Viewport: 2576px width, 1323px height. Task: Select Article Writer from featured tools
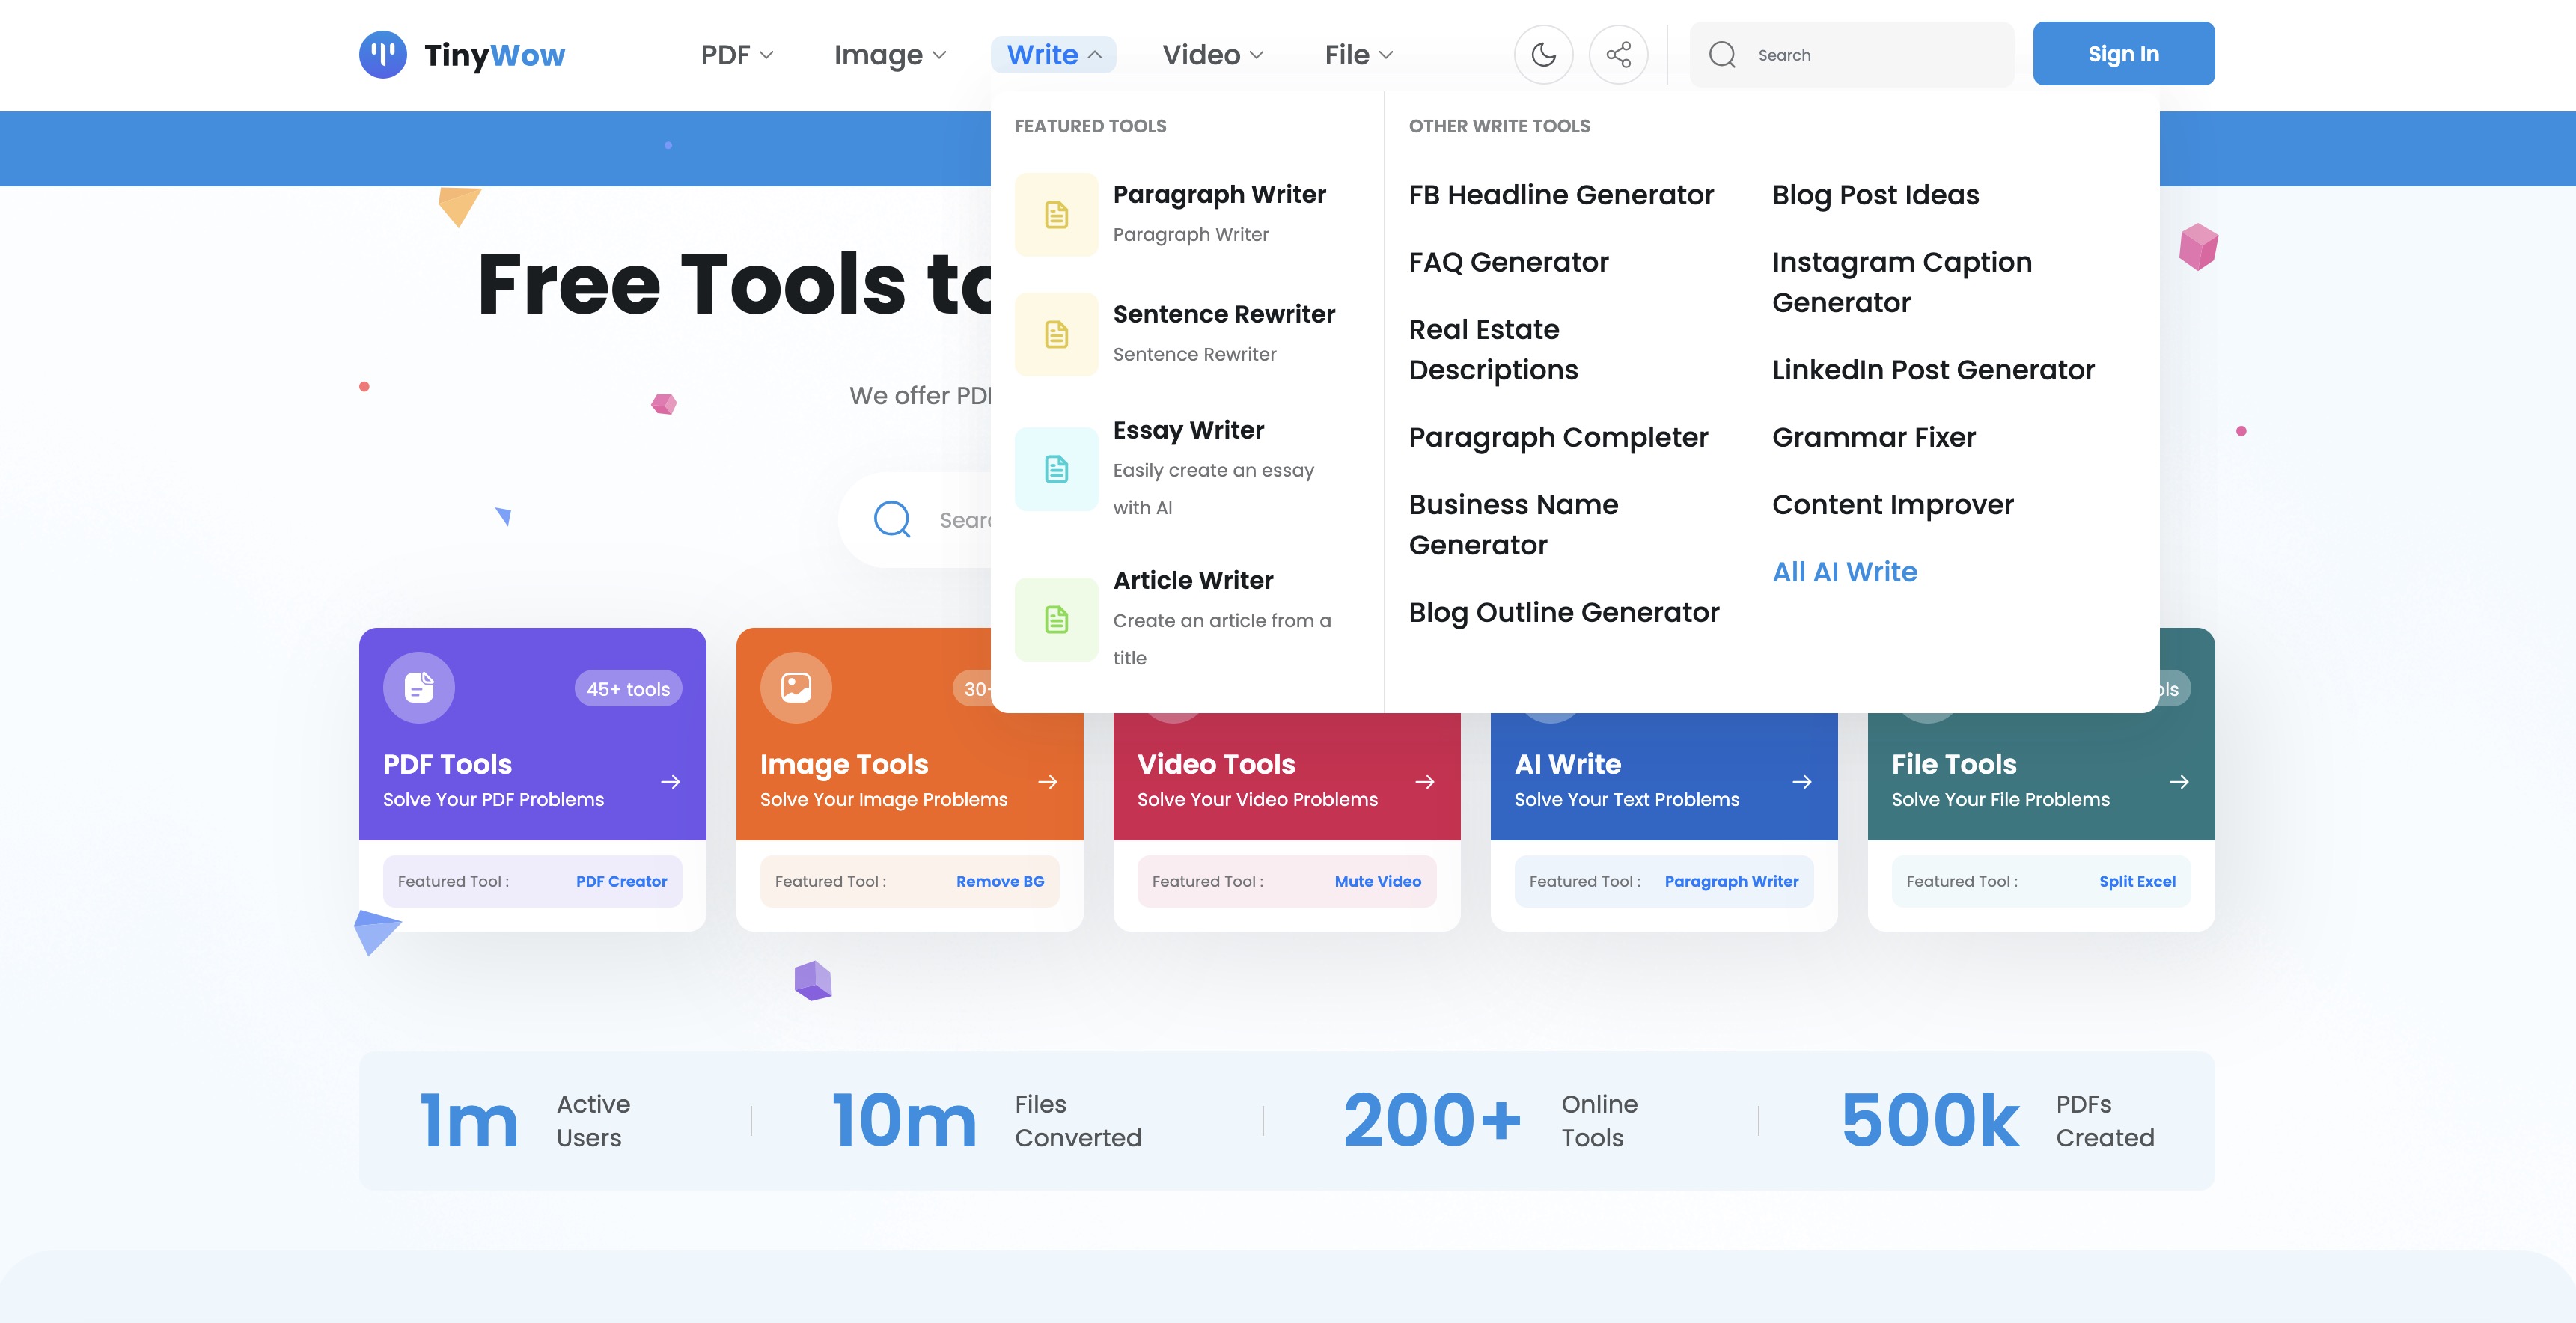click(1193, 580)
